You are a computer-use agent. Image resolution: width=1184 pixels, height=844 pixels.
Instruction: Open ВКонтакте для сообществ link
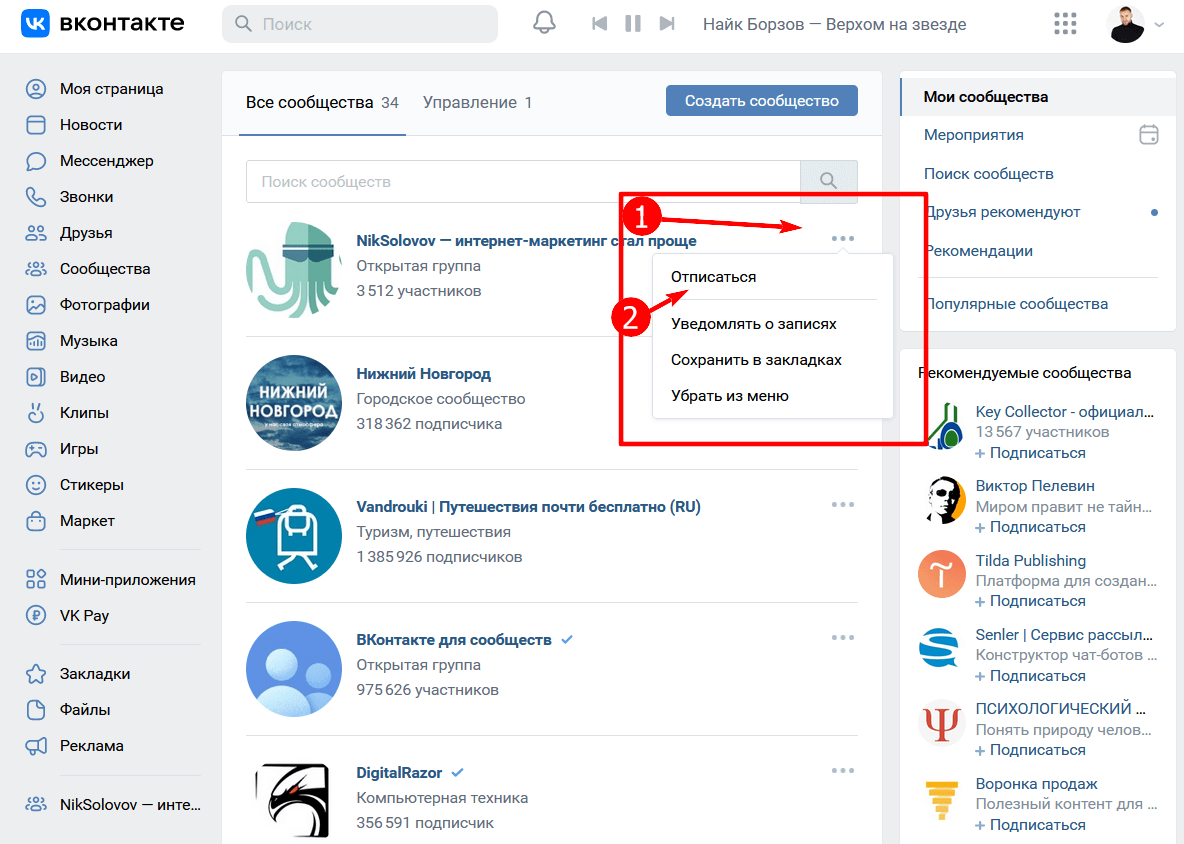pos(454,639)
